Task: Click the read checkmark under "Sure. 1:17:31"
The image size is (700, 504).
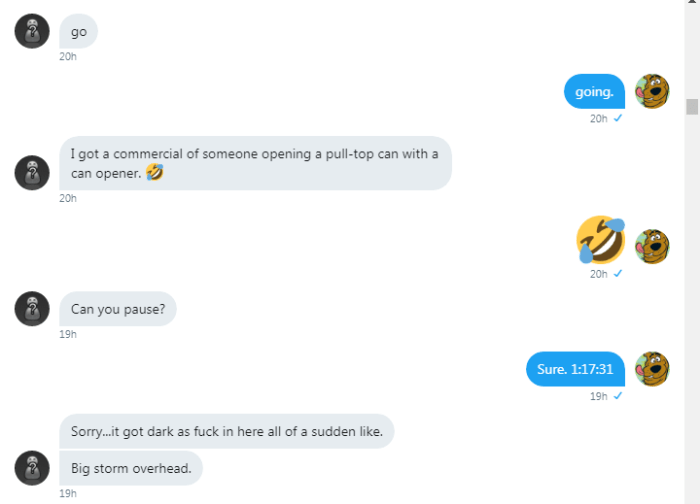Action: click(618, 396)
